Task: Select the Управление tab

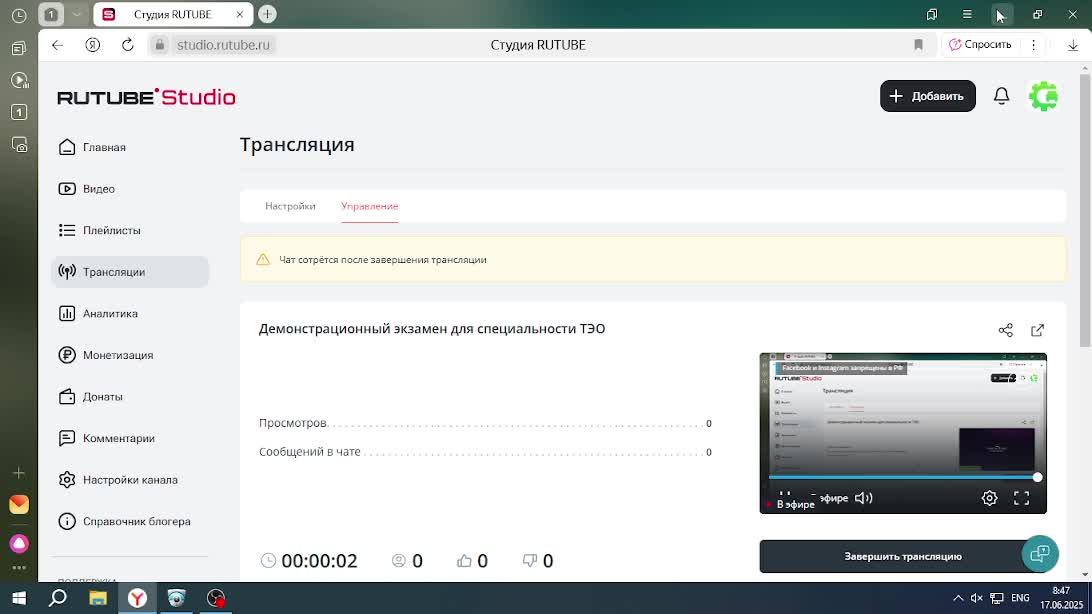Action: [370, 206]
